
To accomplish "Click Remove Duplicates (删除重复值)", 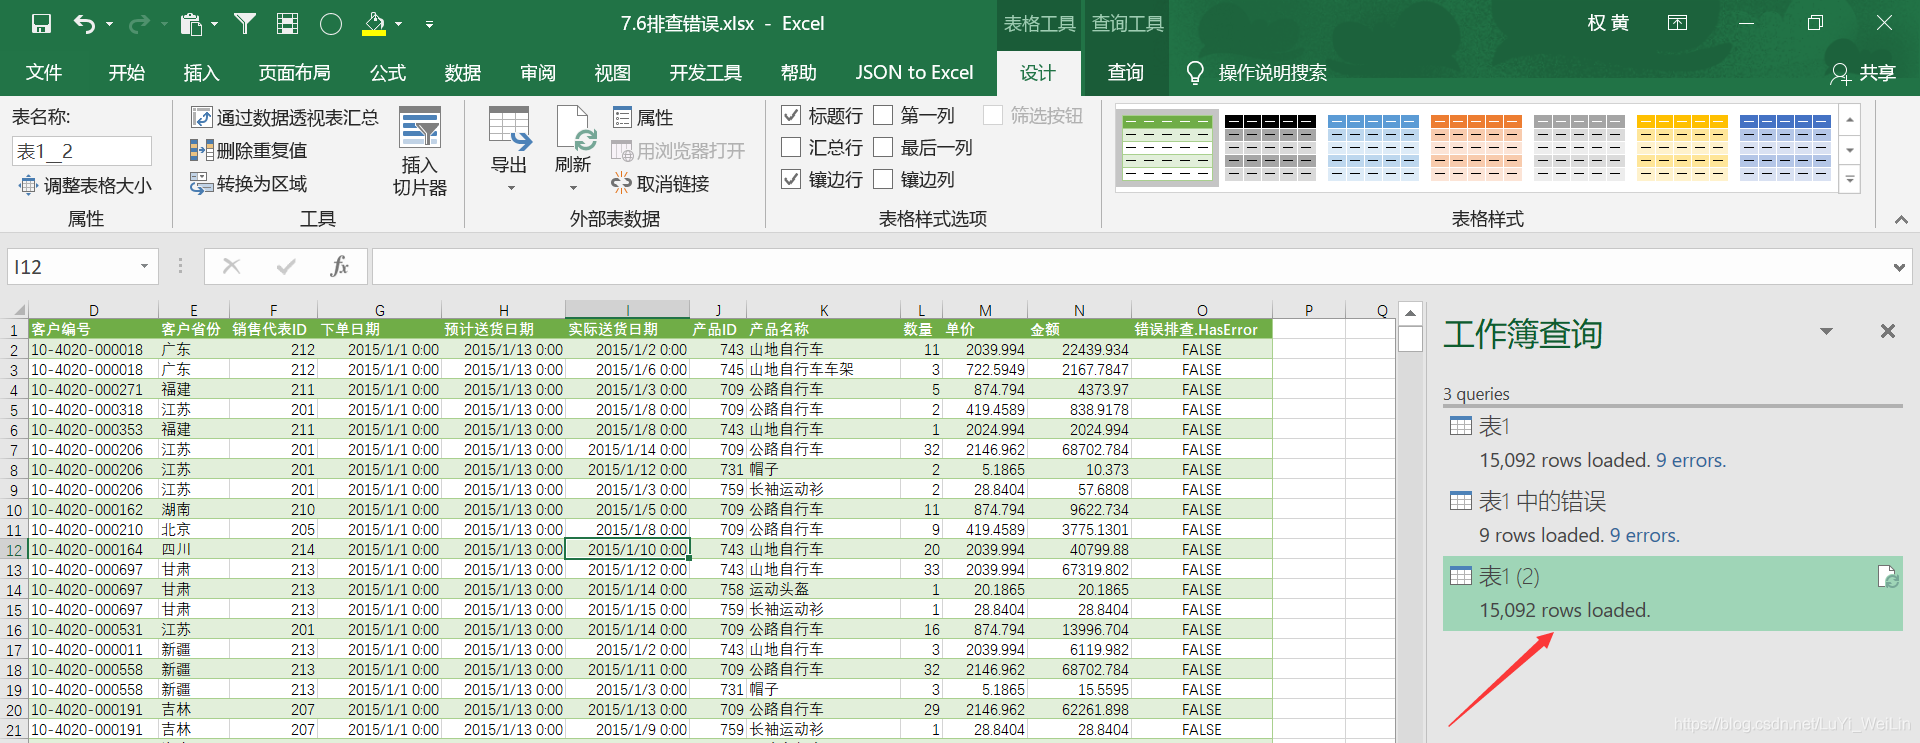I will pos(249,151).
